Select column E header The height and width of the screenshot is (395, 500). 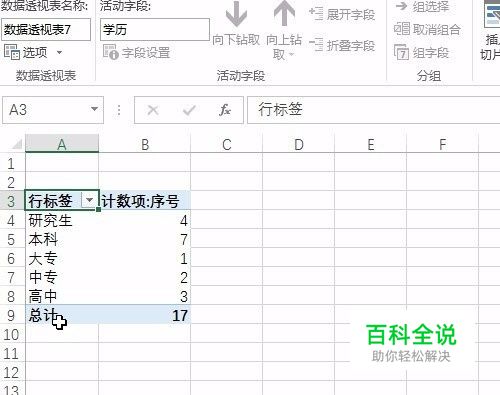pos(371,144)
